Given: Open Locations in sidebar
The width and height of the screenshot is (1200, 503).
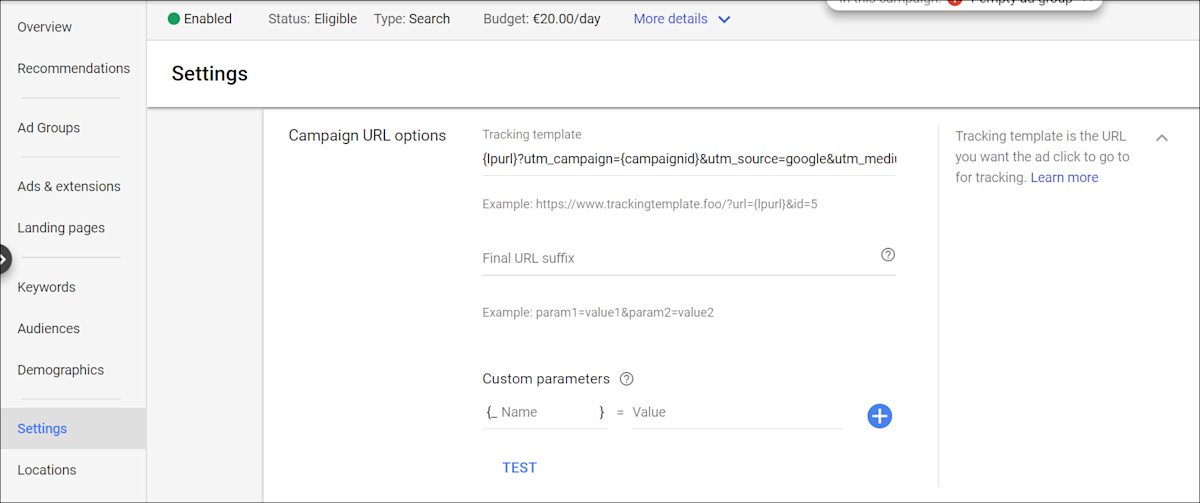Looking at the screenshot, I should pos(46,469).
